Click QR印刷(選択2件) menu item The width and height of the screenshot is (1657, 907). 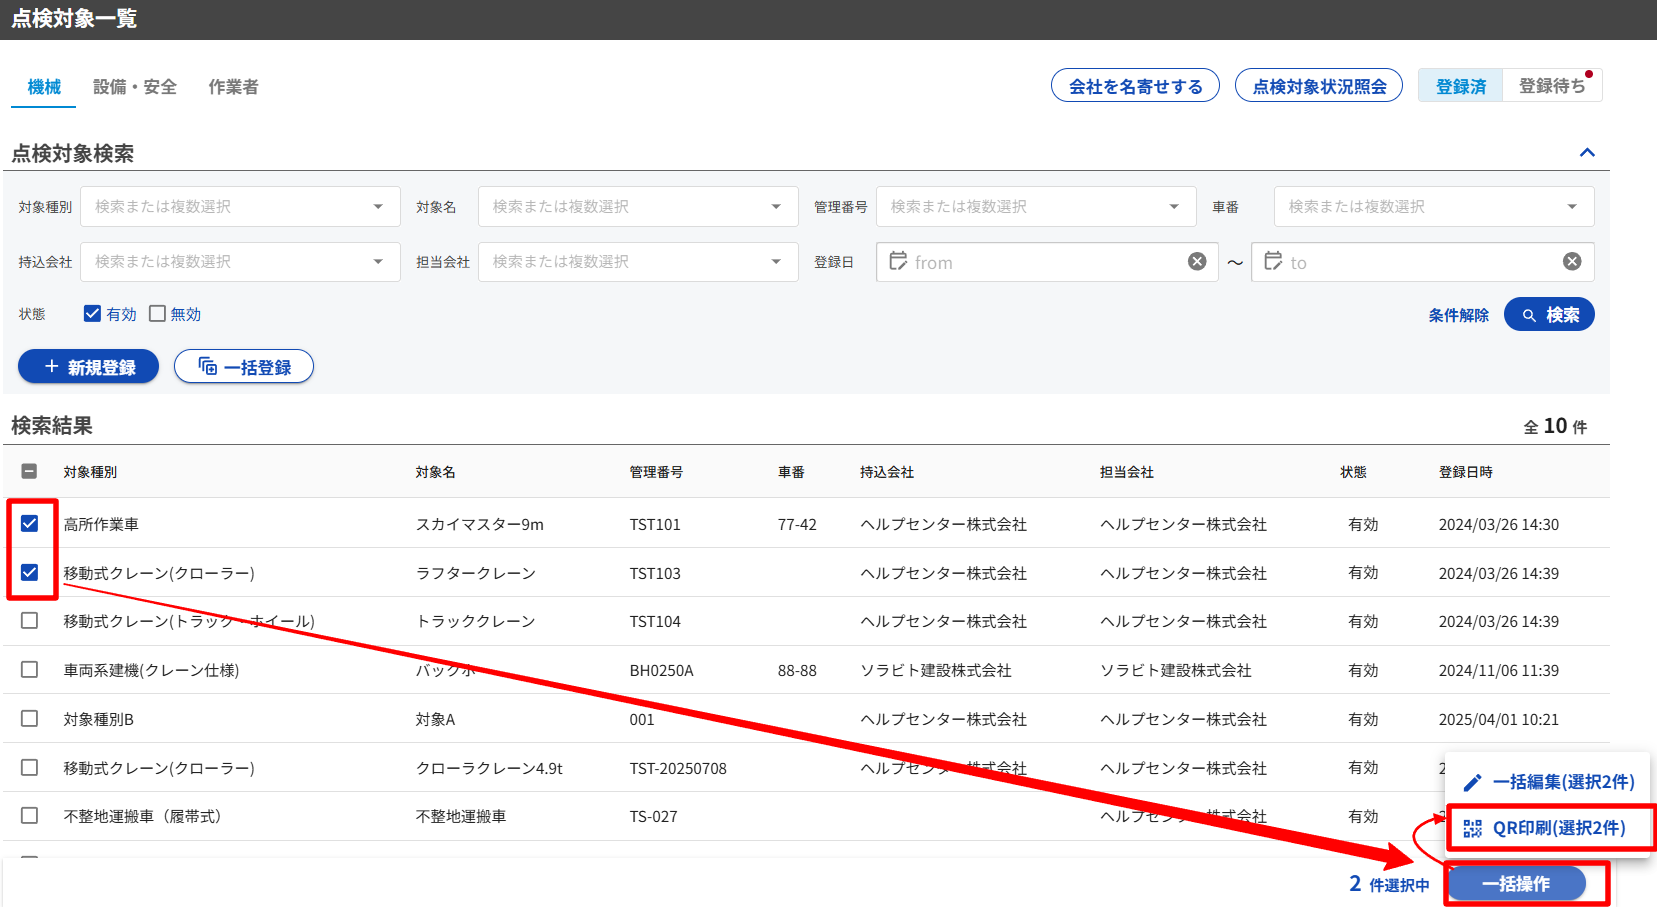tap(1549, 828)
